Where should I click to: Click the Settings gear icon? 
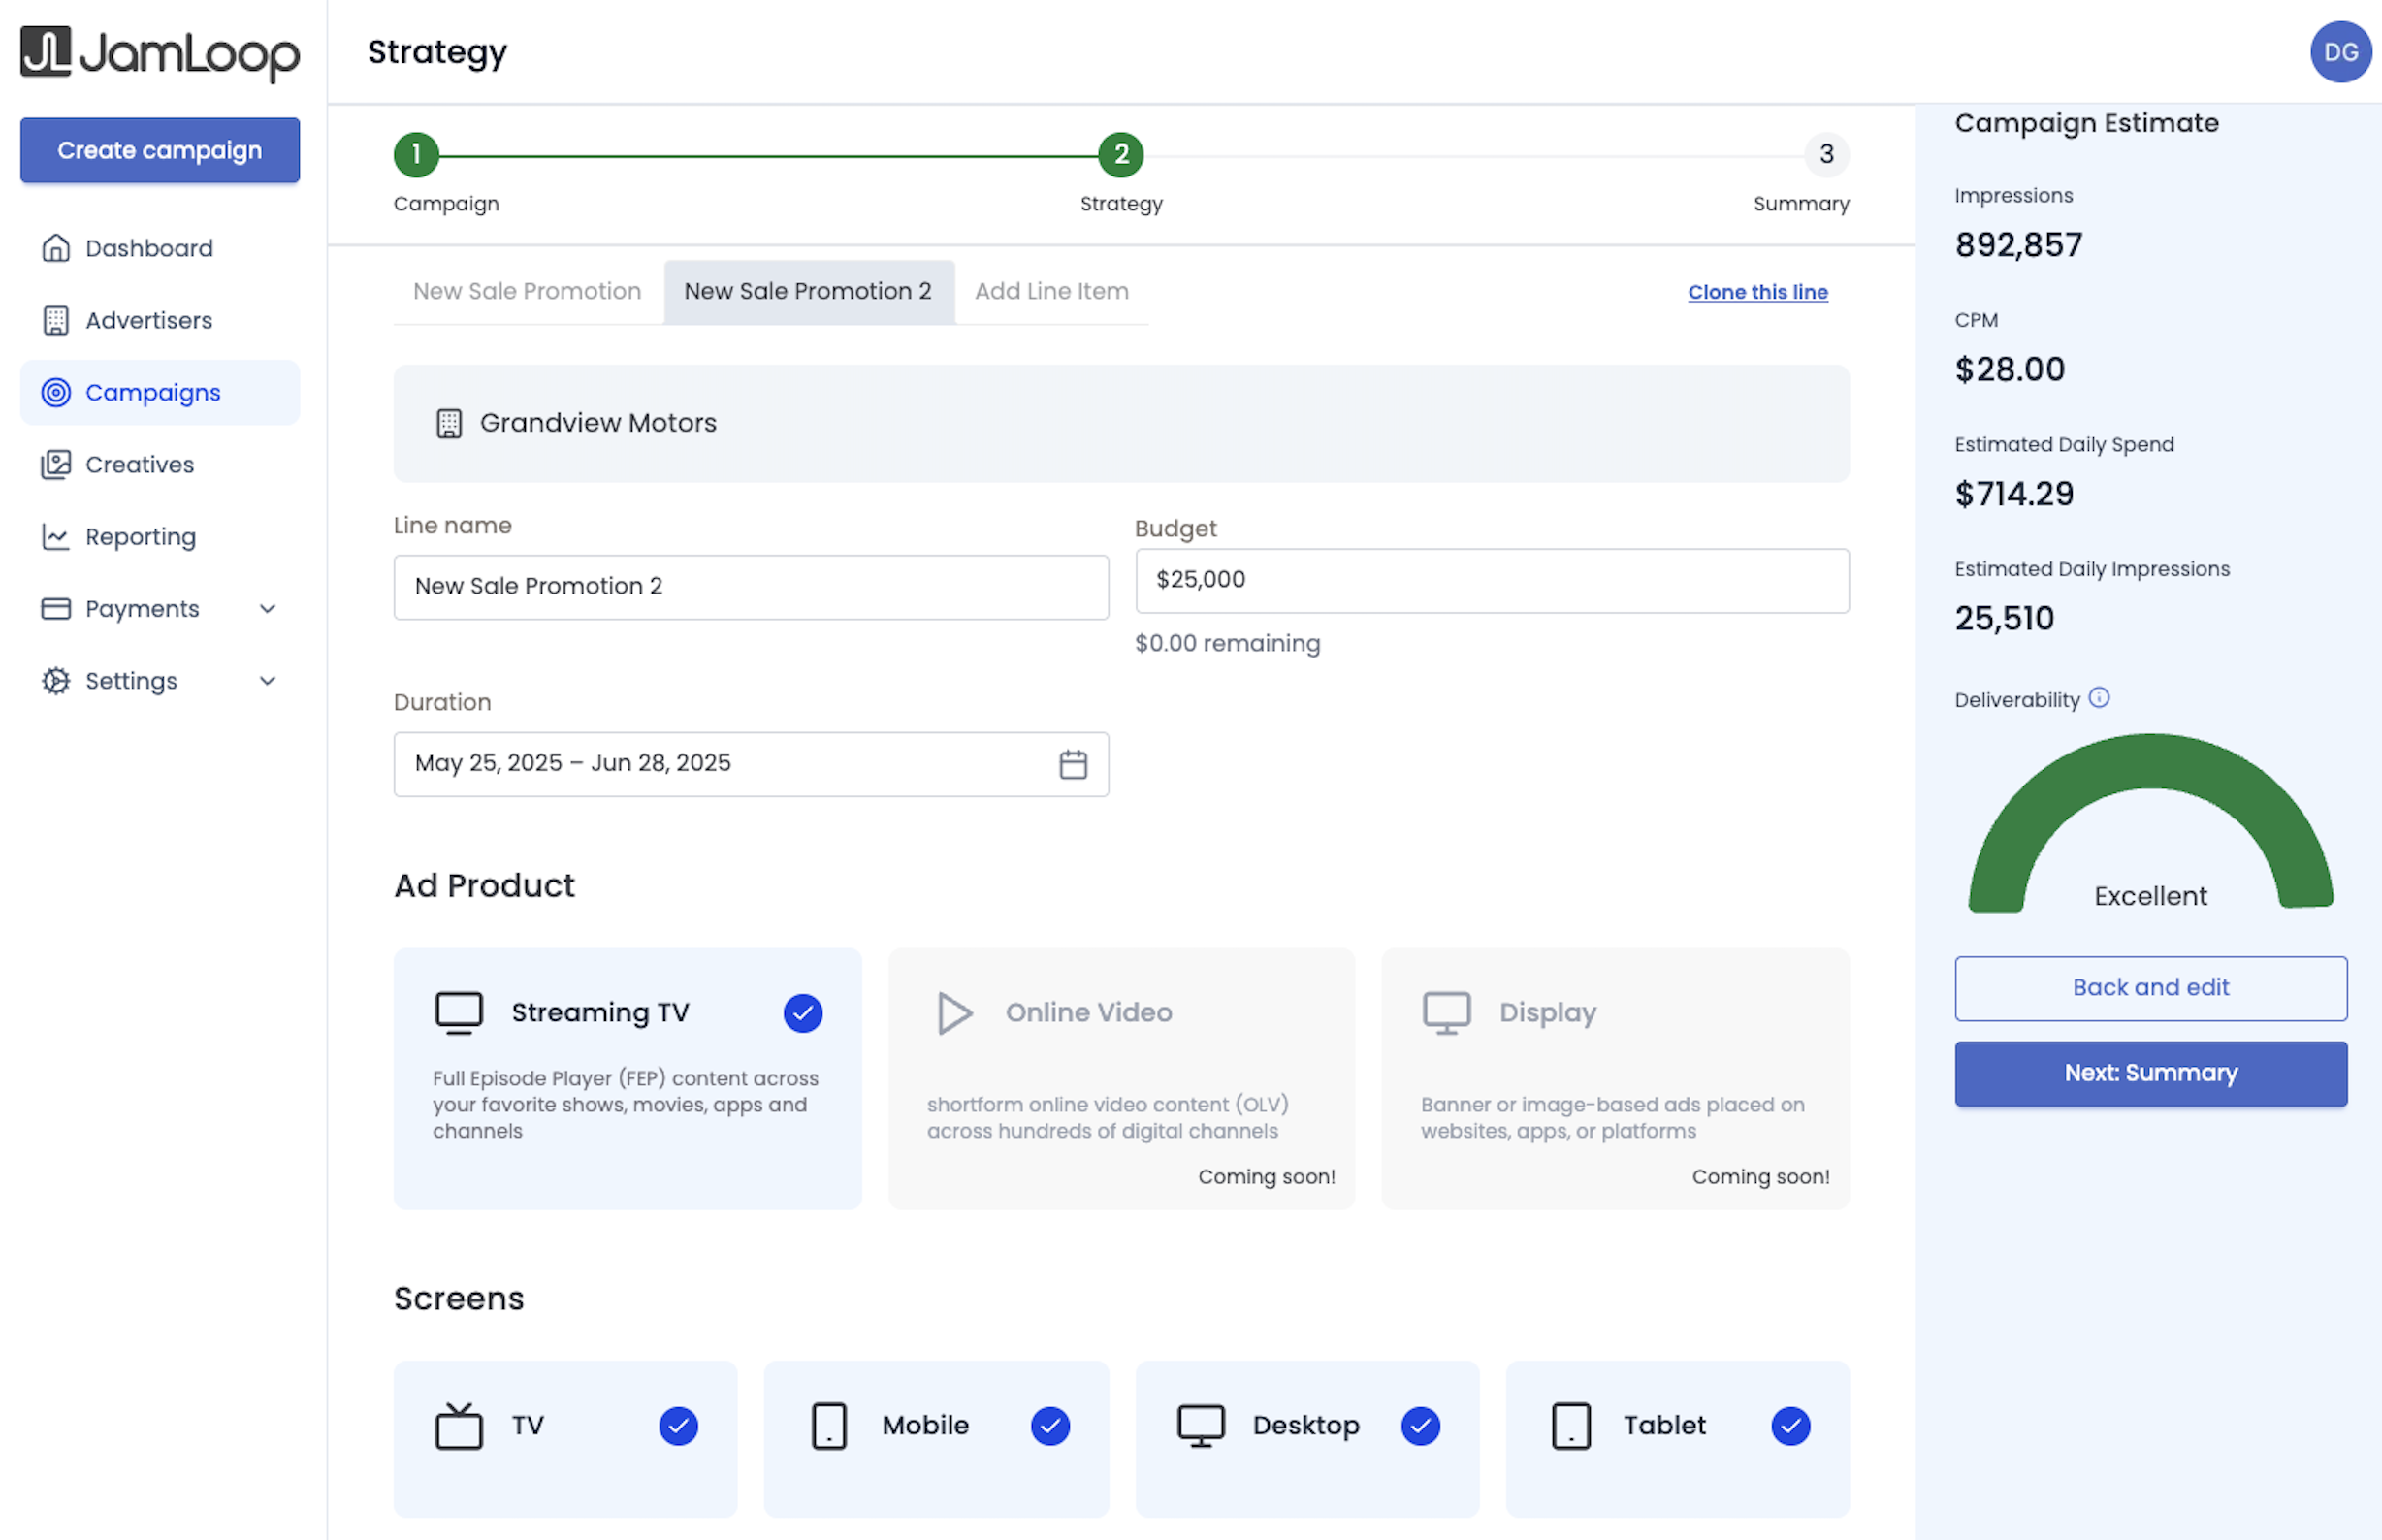[x=56, y=681]
